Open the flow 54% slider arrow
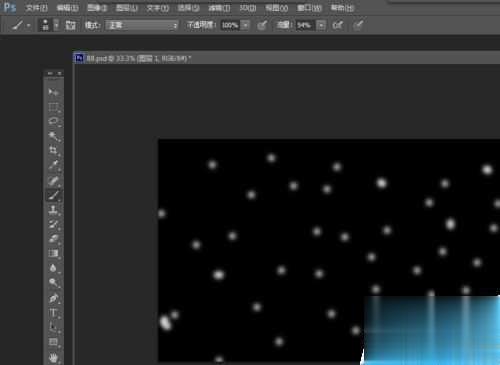The width and height of the screenshot is (500, 365). [x=321, y=25]
